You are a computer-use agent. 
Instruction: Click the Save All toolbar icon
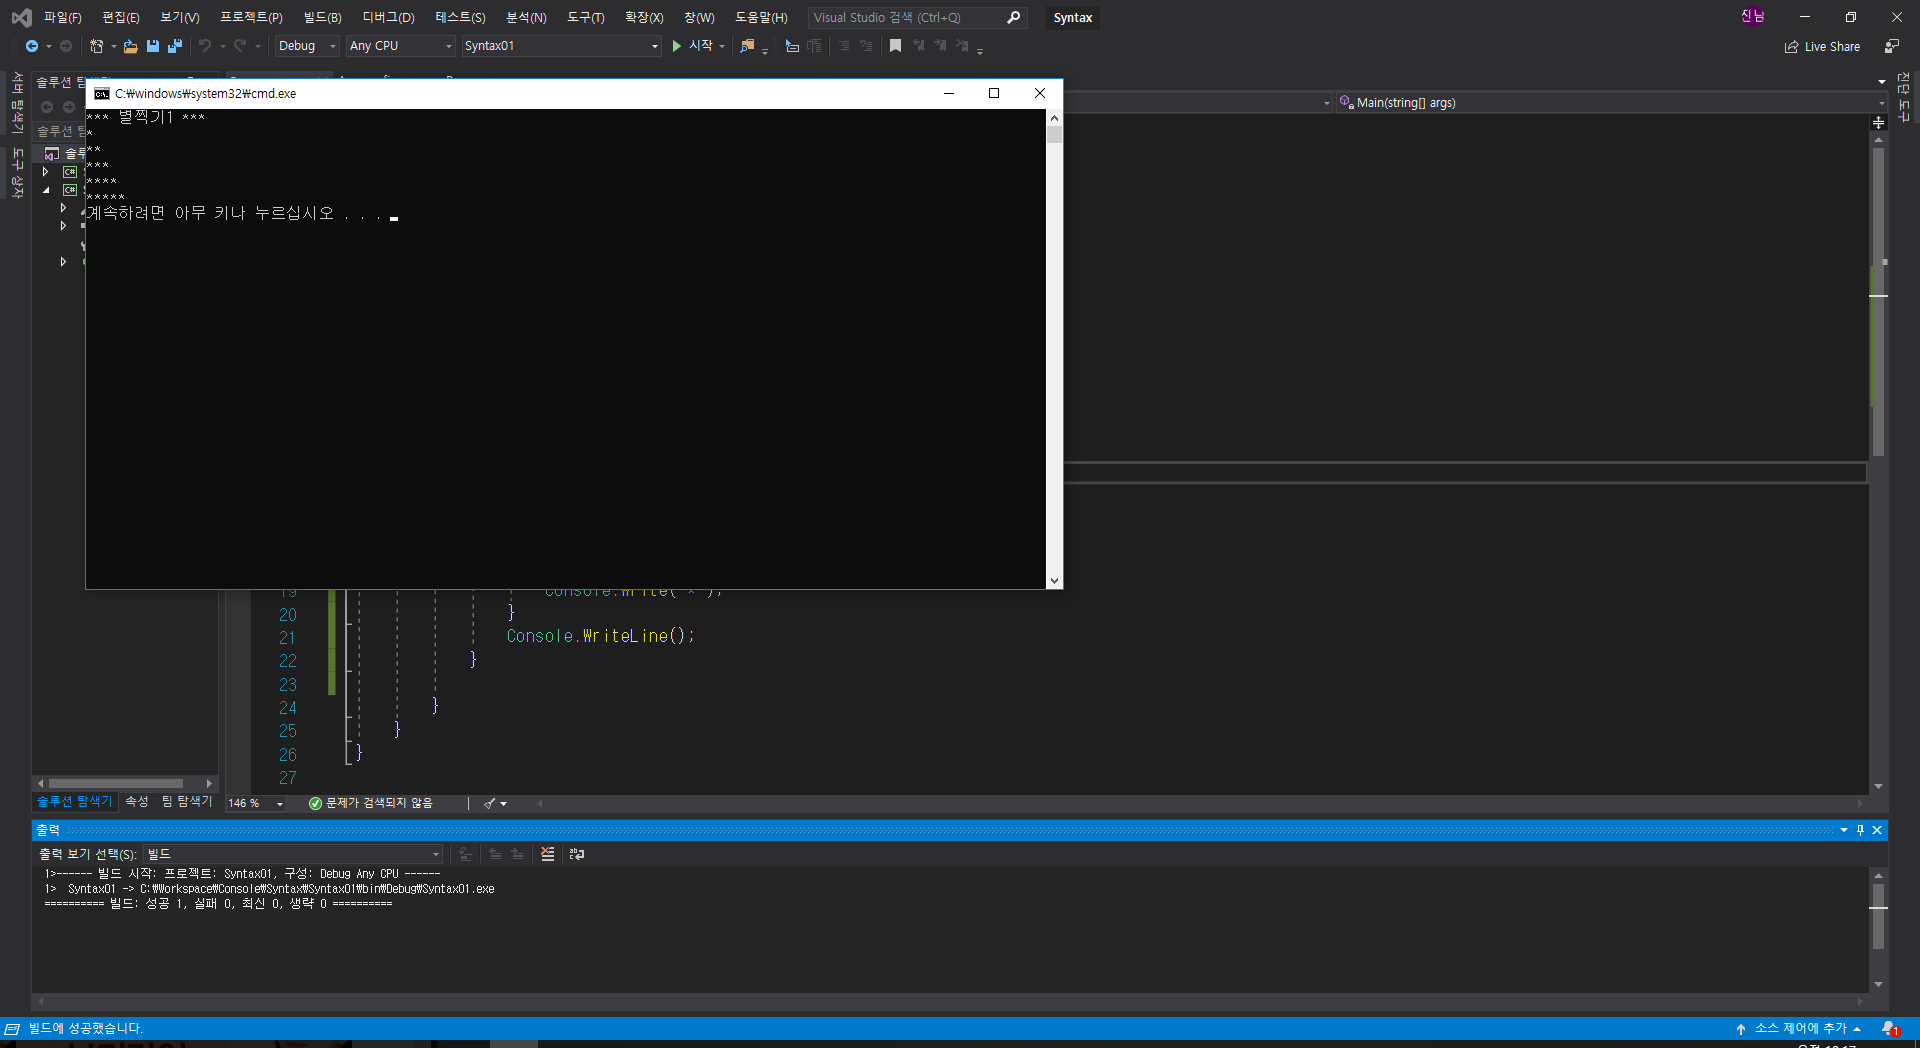click(175, 46)
